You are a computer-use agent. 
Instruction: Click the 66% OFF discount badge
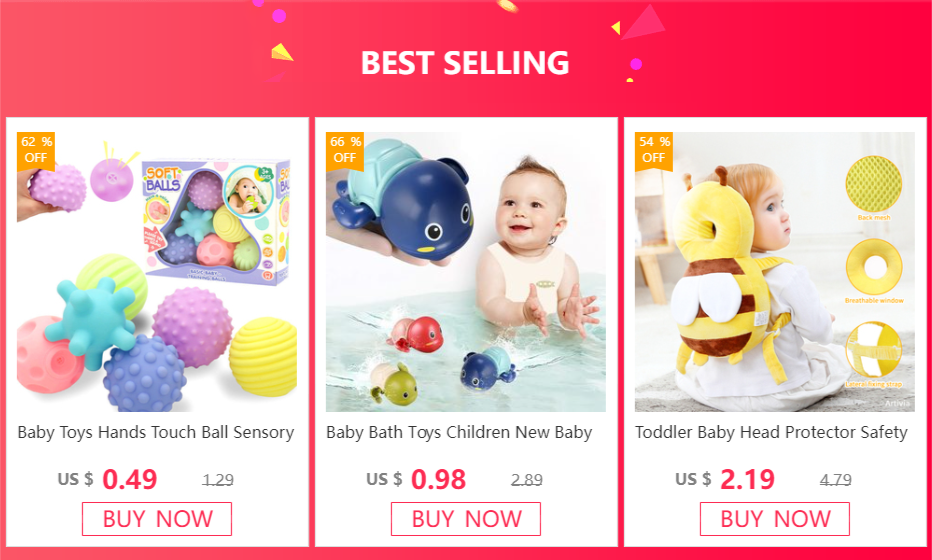pos(345,151)
